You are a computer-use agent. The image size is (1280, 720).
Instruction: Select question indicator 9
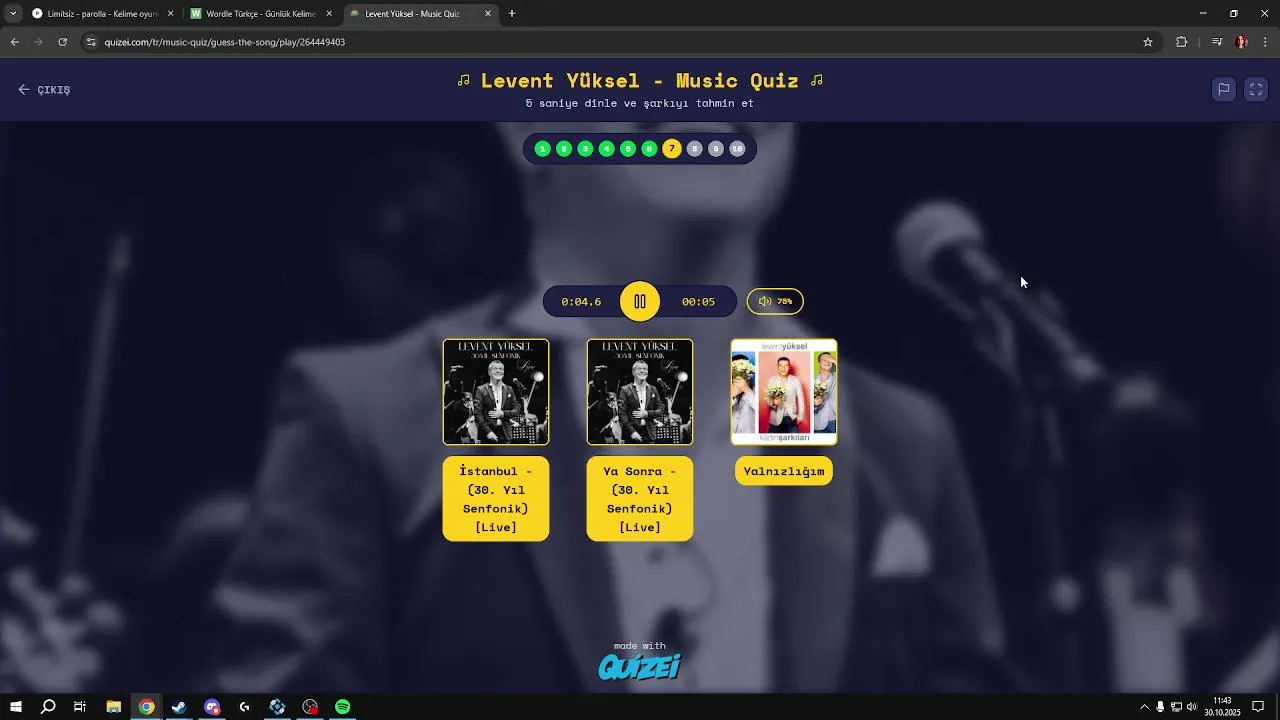pos(716,149)
